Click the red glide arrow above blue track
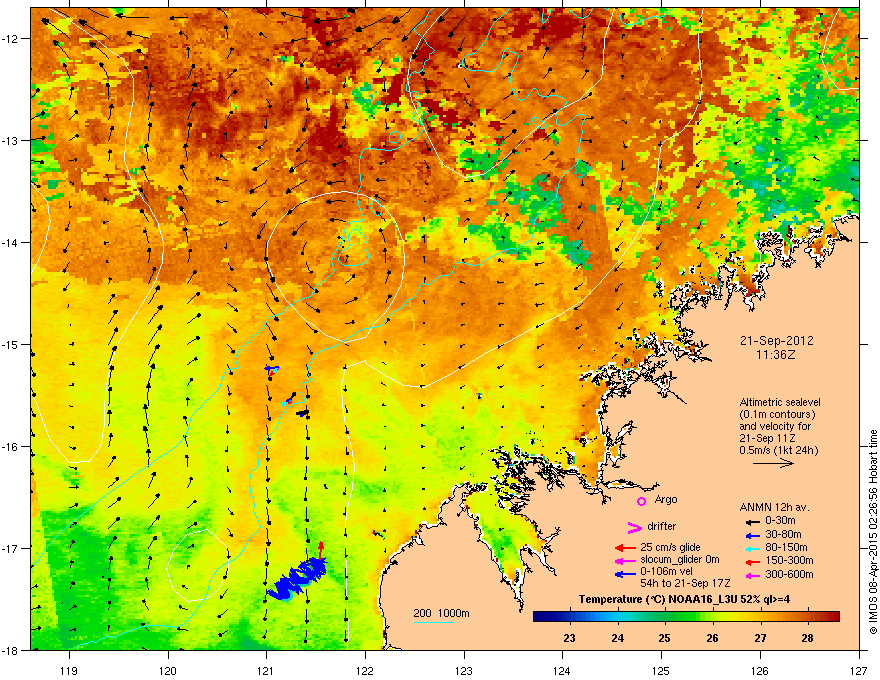The width and height of the screenshot is (880, 680). 320,550
